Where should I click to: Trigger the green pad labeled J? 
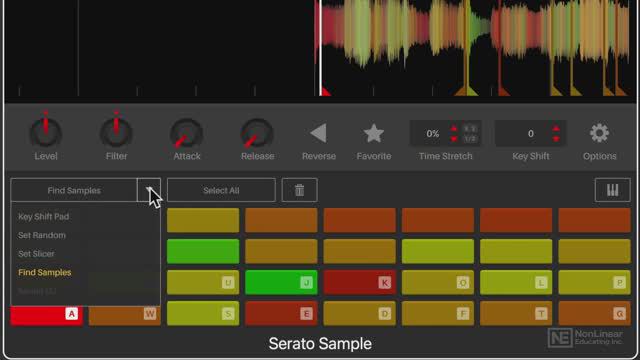click(281, 282)
